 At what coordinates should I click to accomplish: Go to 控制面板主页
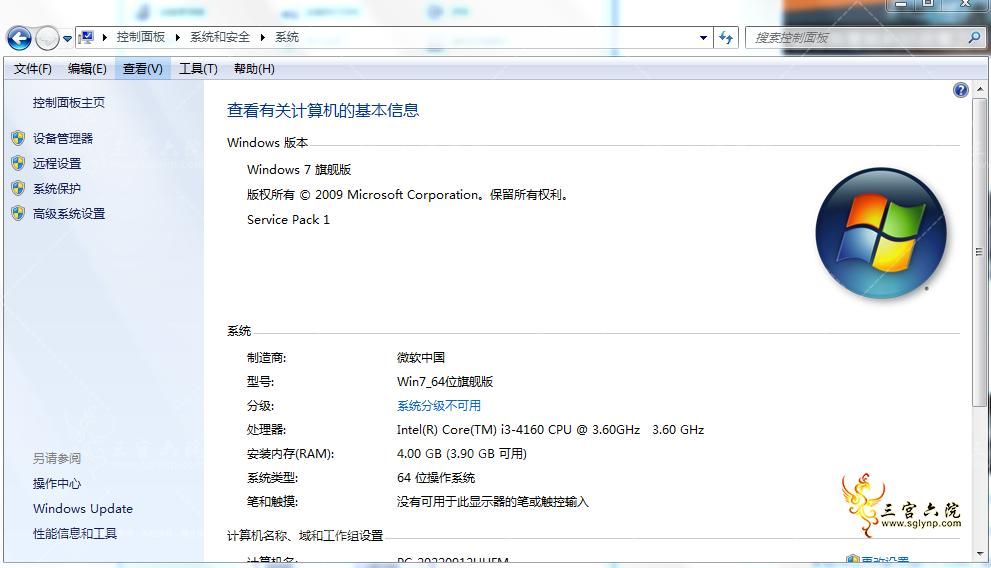click(69, 102)
